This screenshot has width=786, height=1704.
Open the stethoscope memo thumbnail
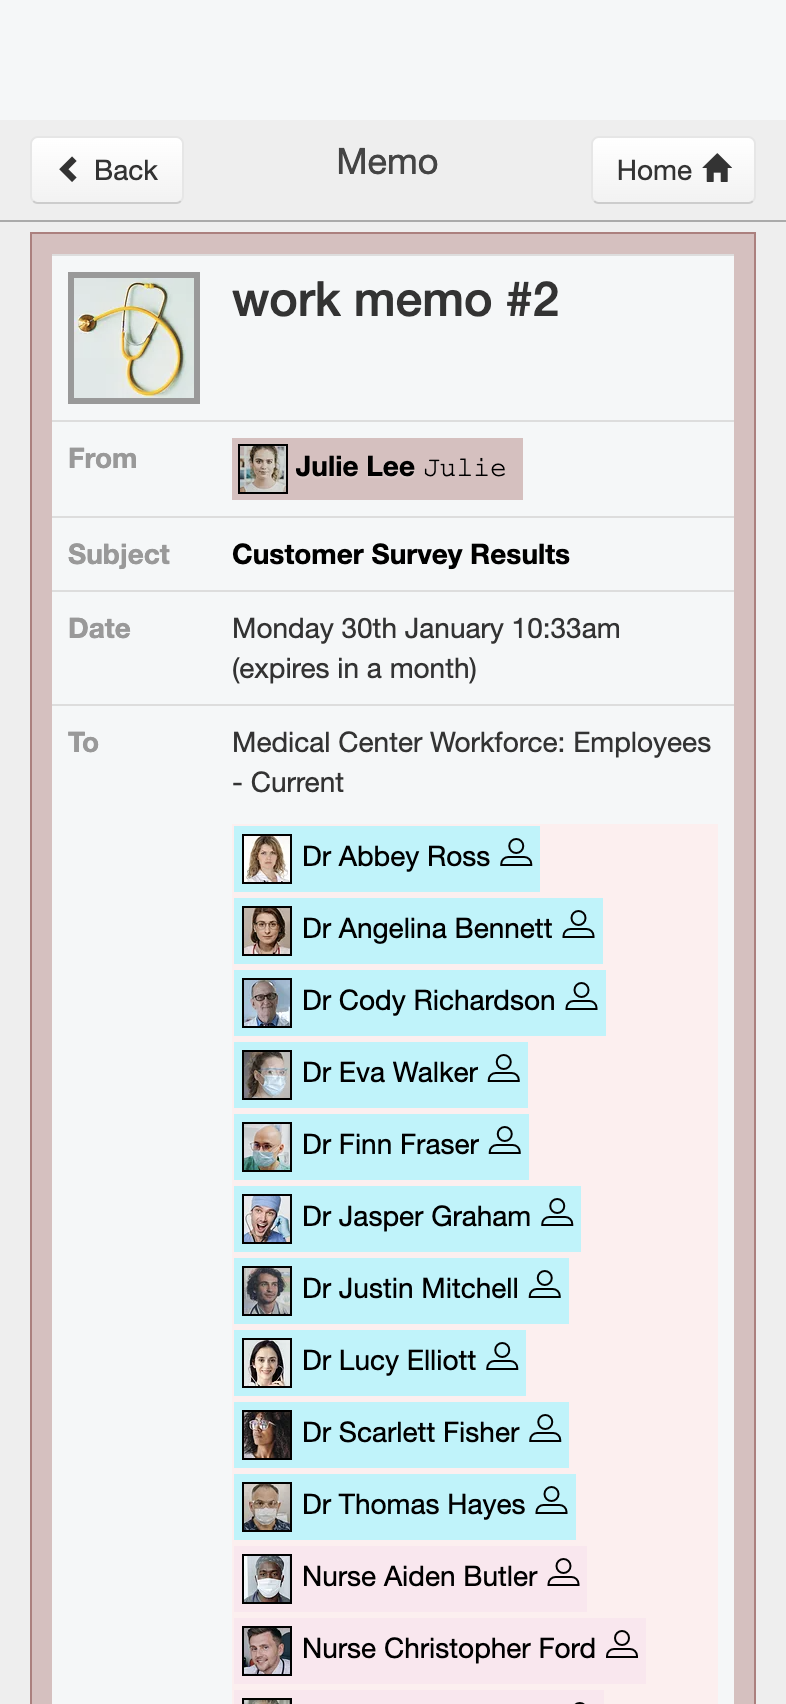tap(134, 338)
